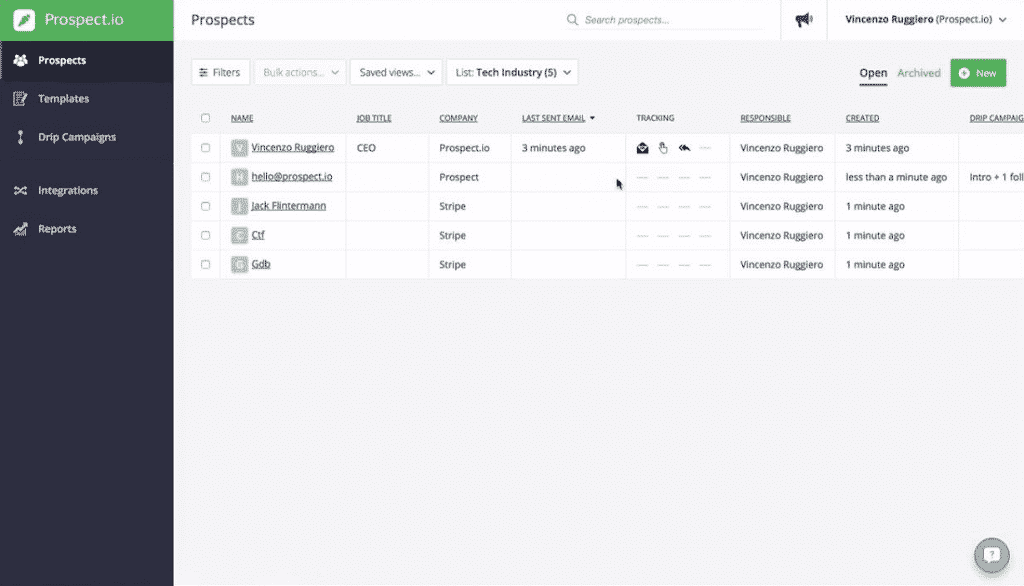Click the megaphone announcements icon
Screen dimensions: 1024x586
805,20
